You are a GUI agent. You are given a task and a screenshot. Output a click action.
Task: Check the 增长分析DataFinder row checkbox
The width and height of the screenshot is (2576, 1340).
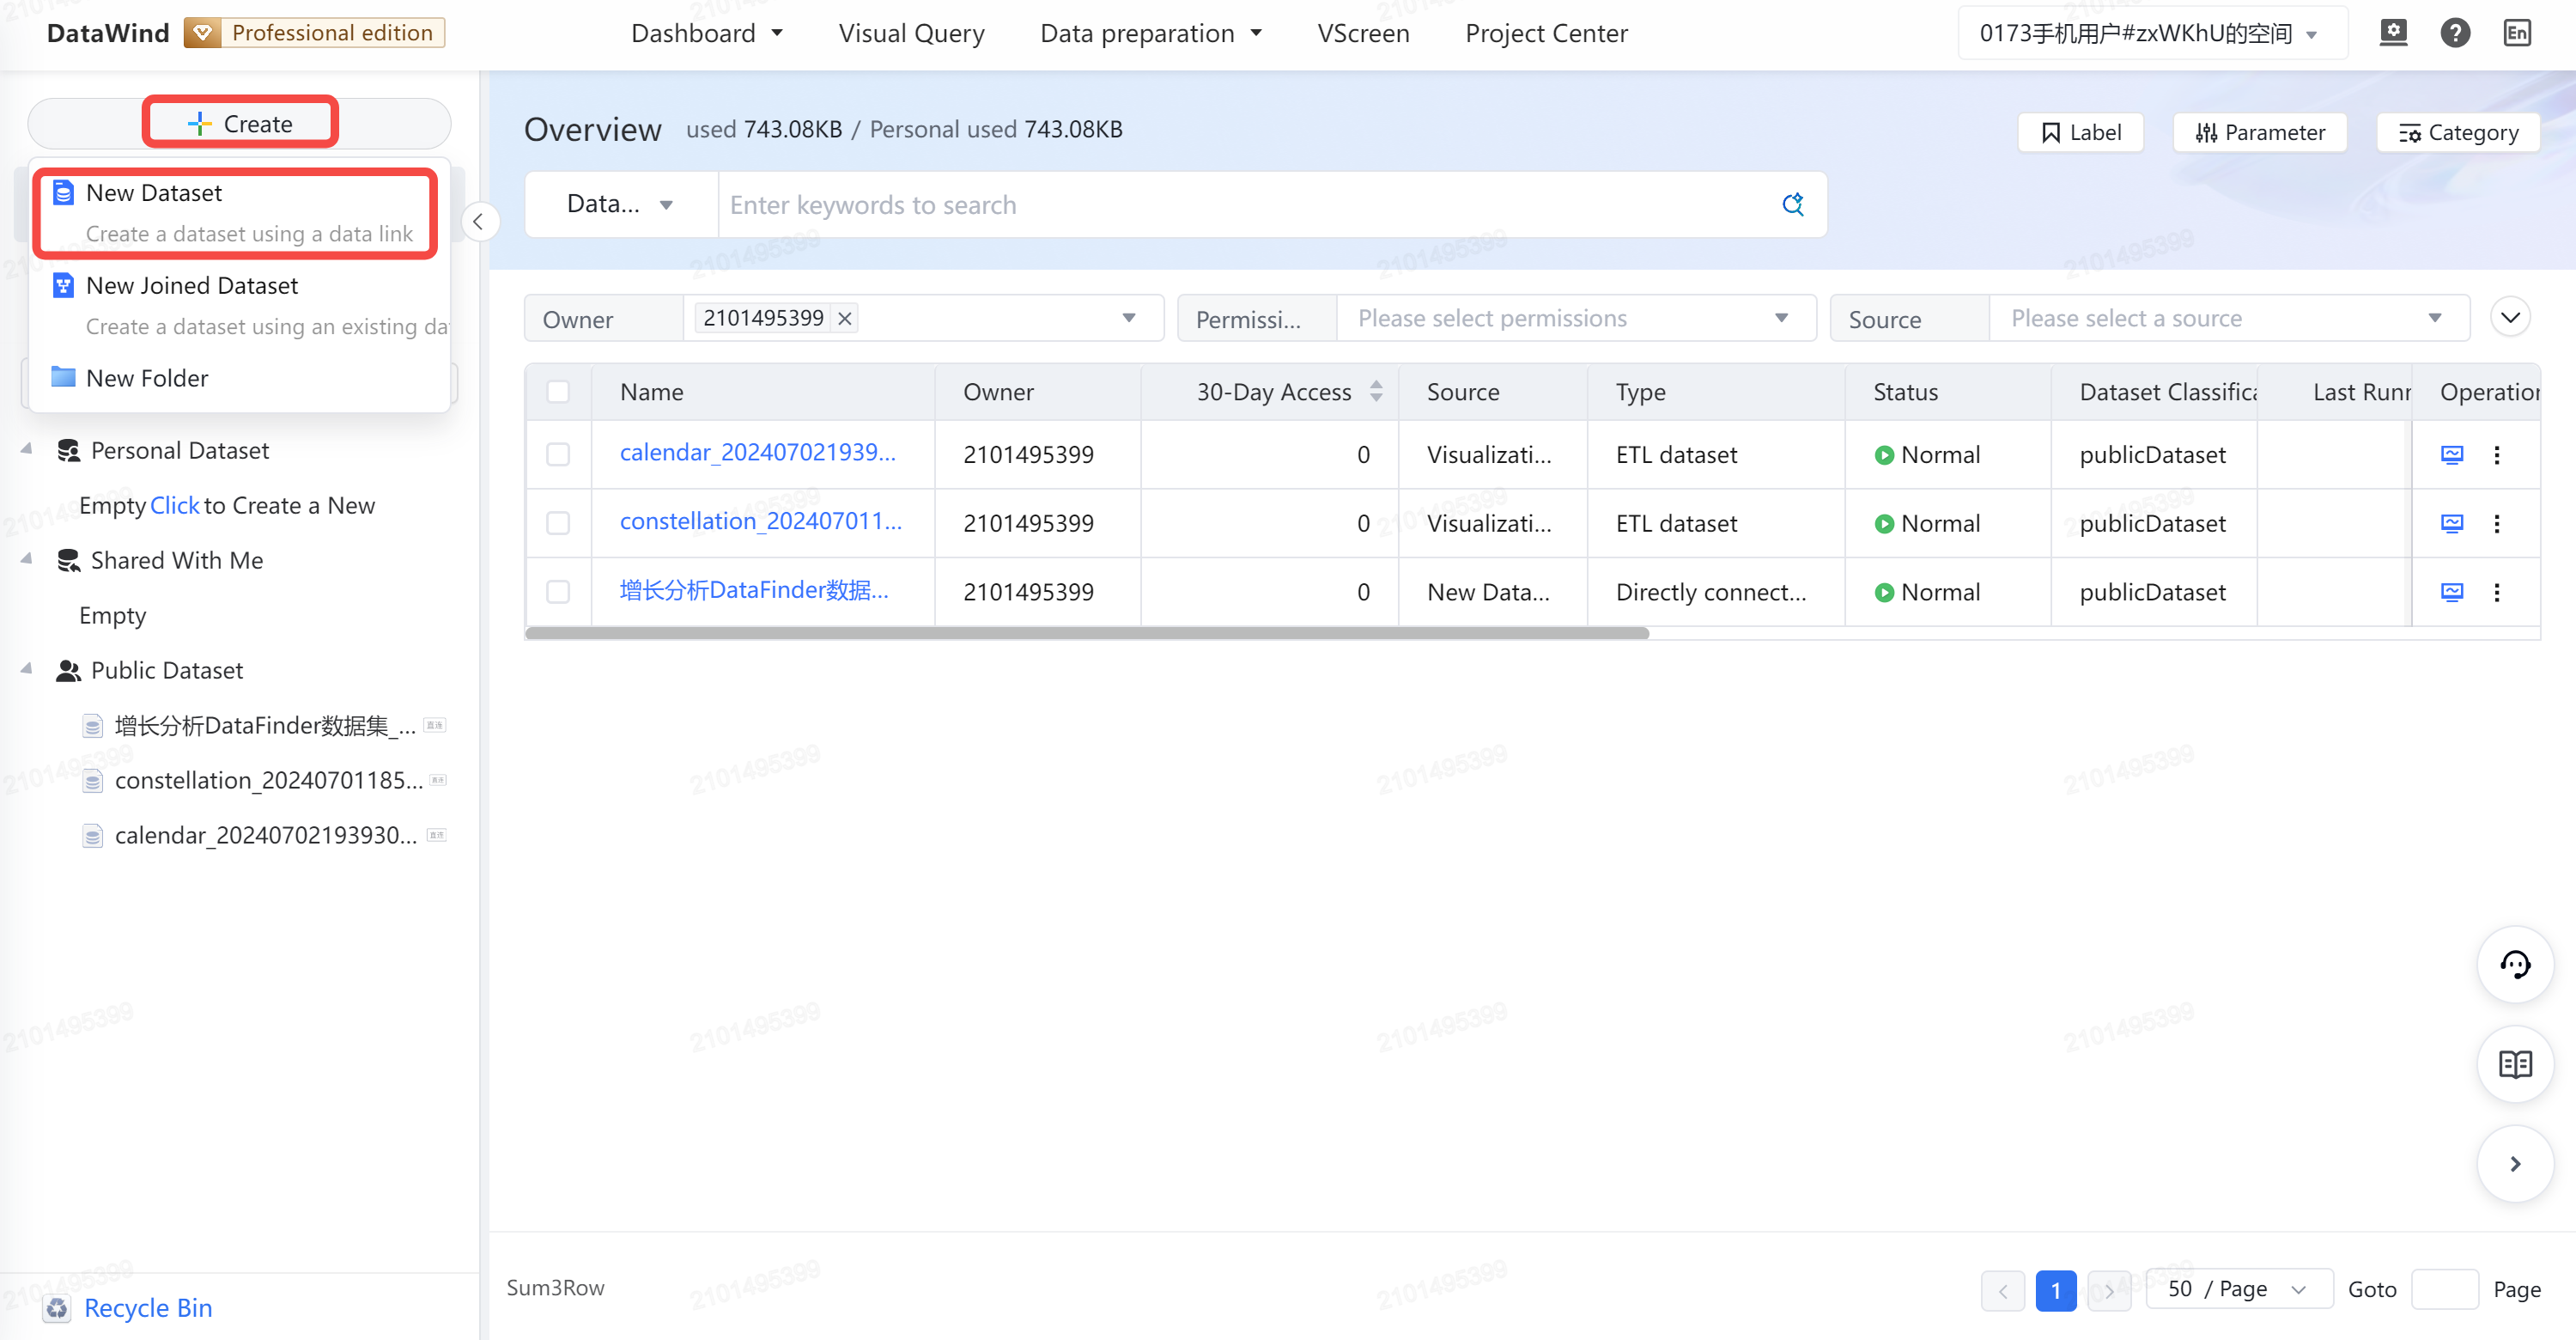coord(558,592)
